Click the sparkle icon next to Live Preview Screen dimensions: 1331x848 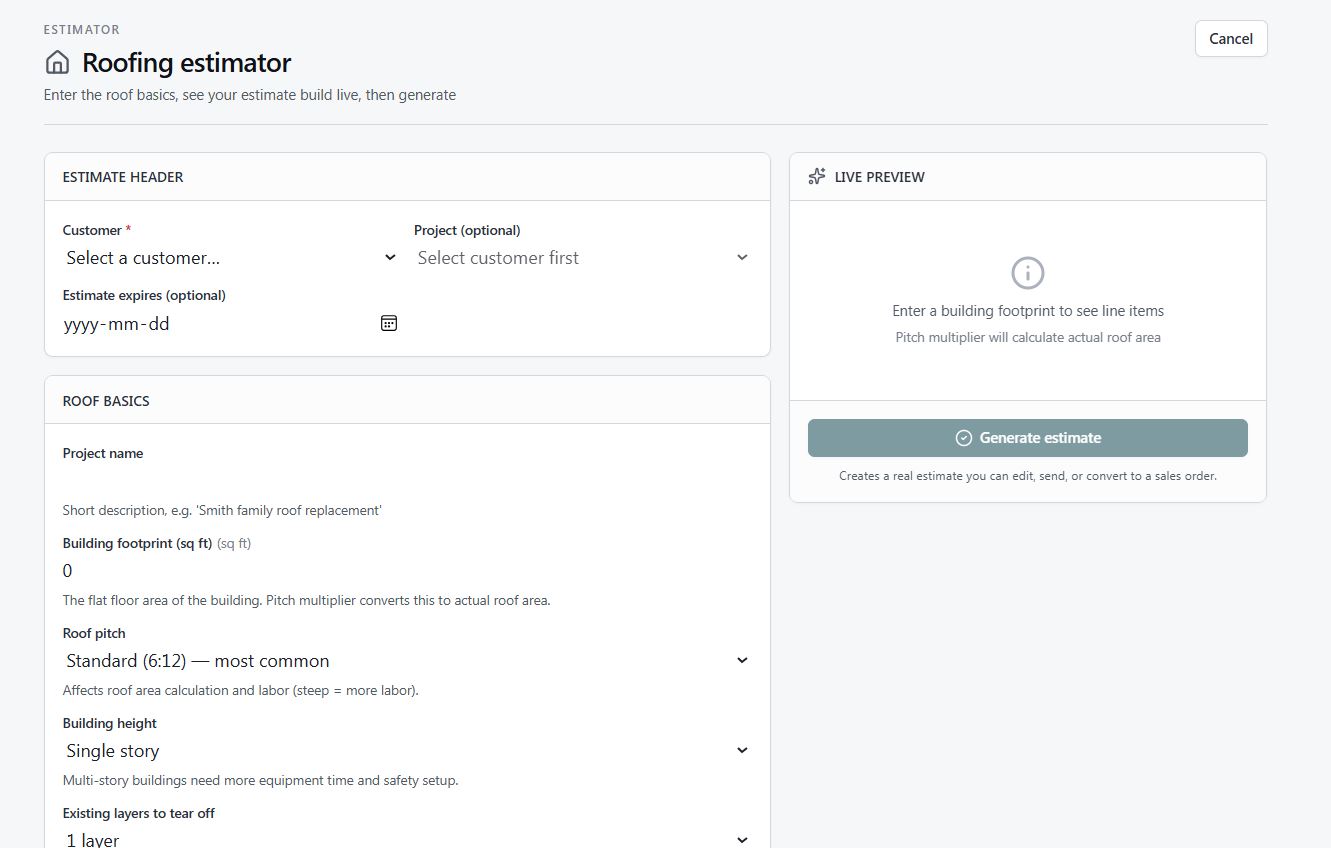[817, 177]
